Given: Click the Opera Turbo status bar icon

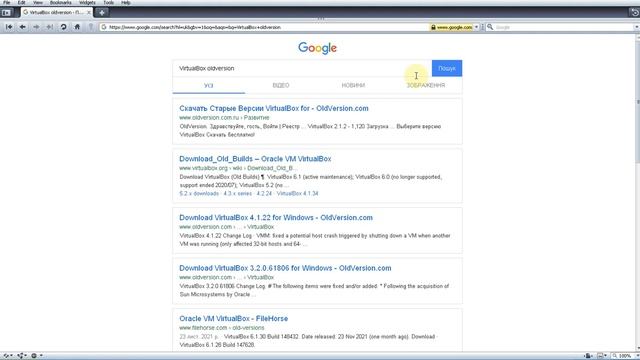Looking at the screenshot, I should [x=34, y=356].
